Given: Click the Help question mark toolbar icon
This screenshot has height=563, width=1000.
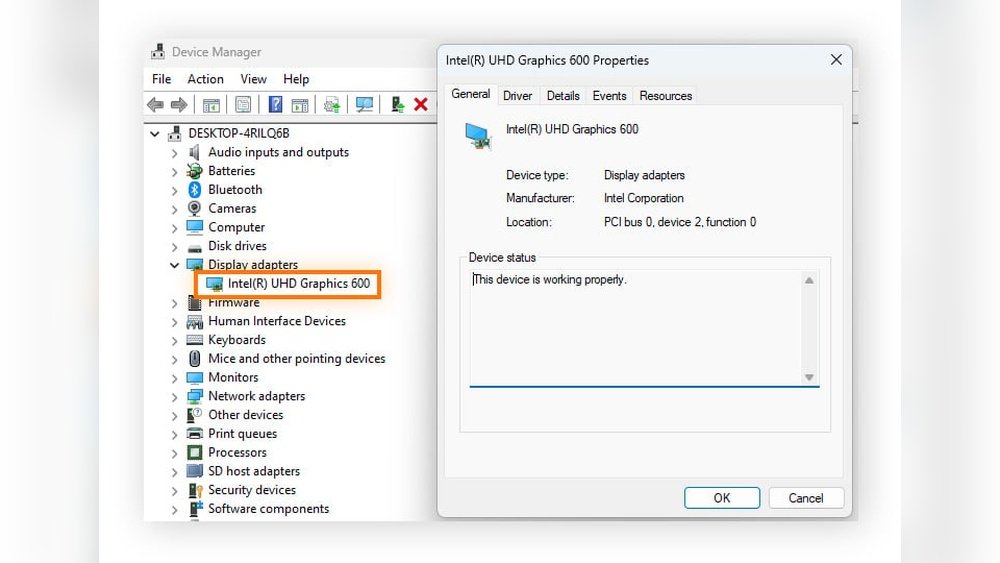Looking at the screenshot, I should click(x=275, y=105).
